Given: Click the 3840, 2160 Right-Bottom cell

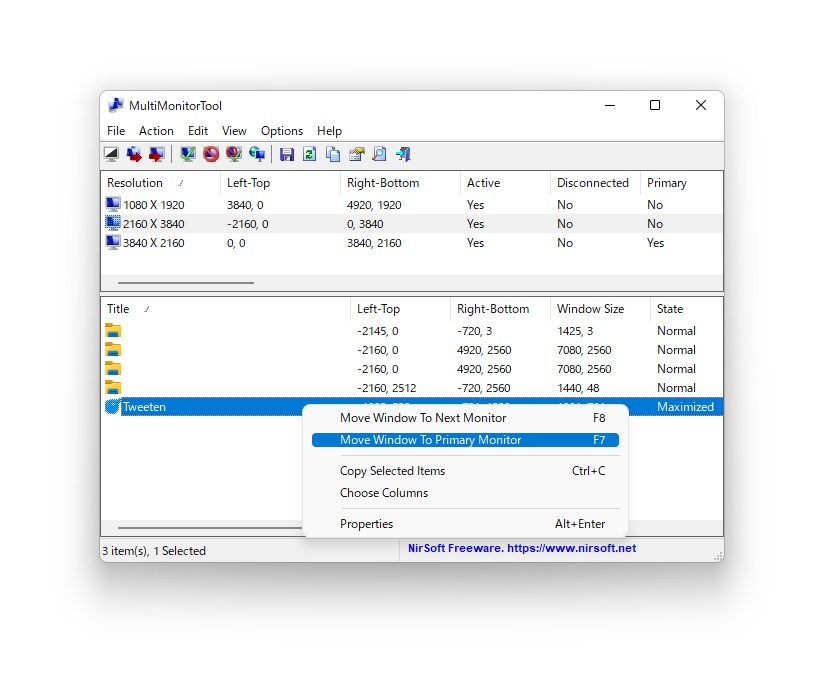Looking at the screenshot, I should (374, 243).
